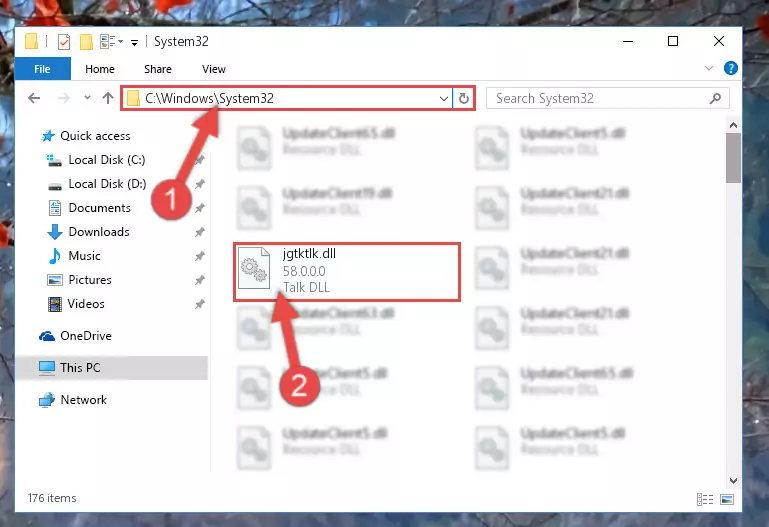The width and height of the screenshot is (769, 527).
Task: Click the Properties checkmark icon in title bar
Action: 64,42
